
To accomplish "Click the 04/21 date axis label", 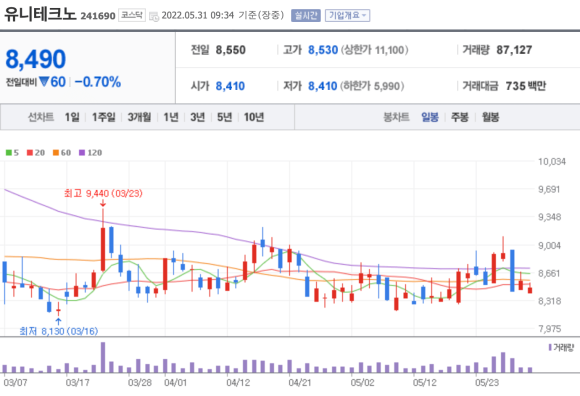I will pos(300,382).
